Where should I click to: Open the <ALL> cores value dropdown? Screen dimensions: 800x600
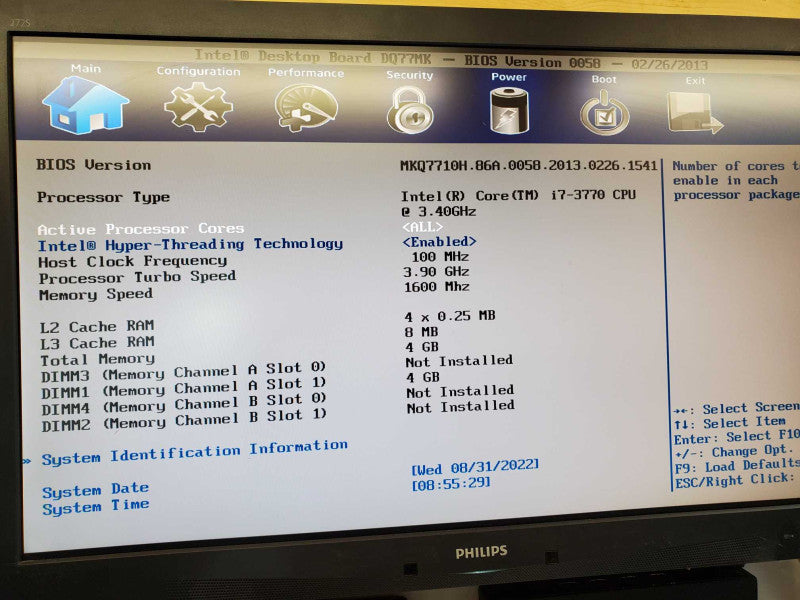(422, 227)
